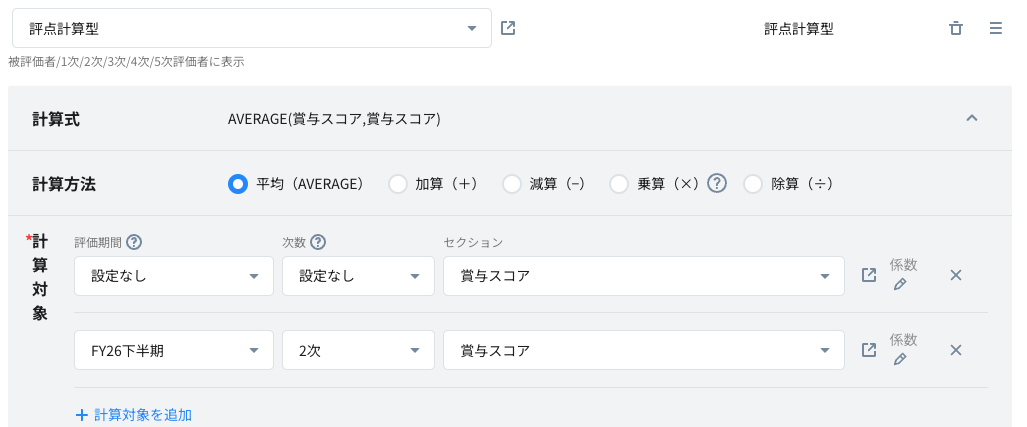This screenshot has width=1027, height=427.
Task: Click help icon beside 評価期間 label
Action: [134, 242]
